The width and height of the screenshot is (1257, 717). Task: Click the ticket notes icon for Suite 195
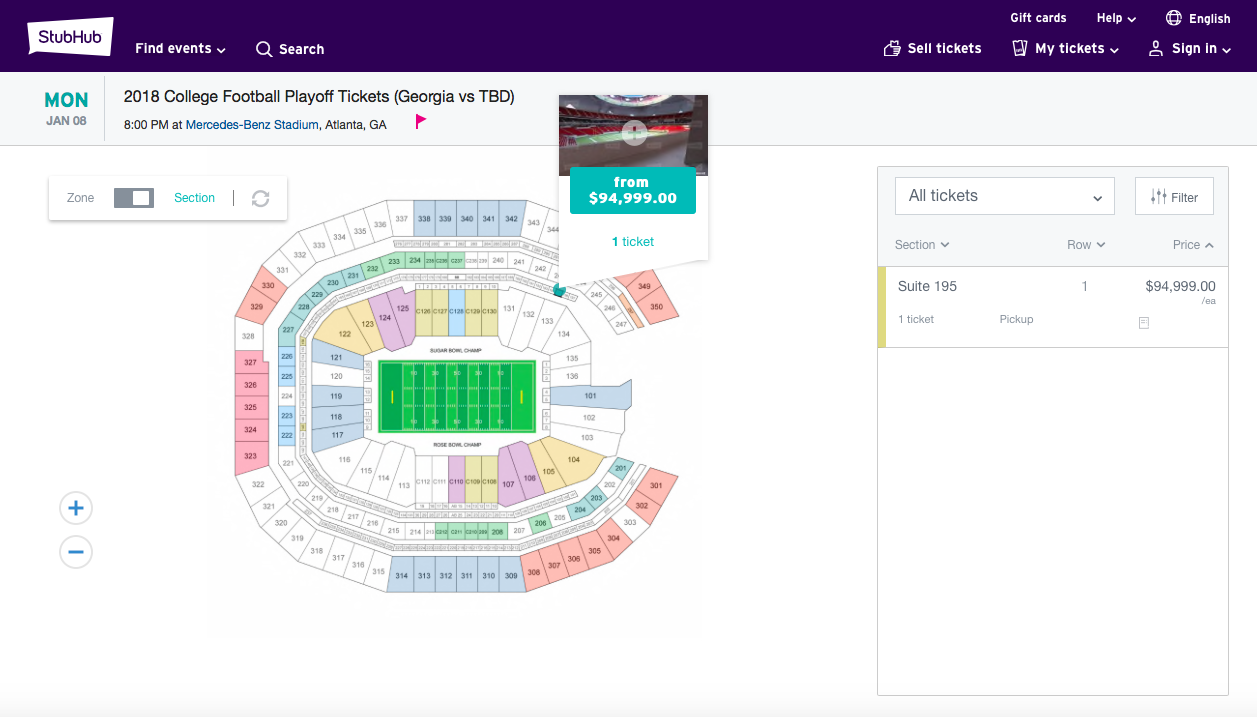click(x=1144, y=322)
